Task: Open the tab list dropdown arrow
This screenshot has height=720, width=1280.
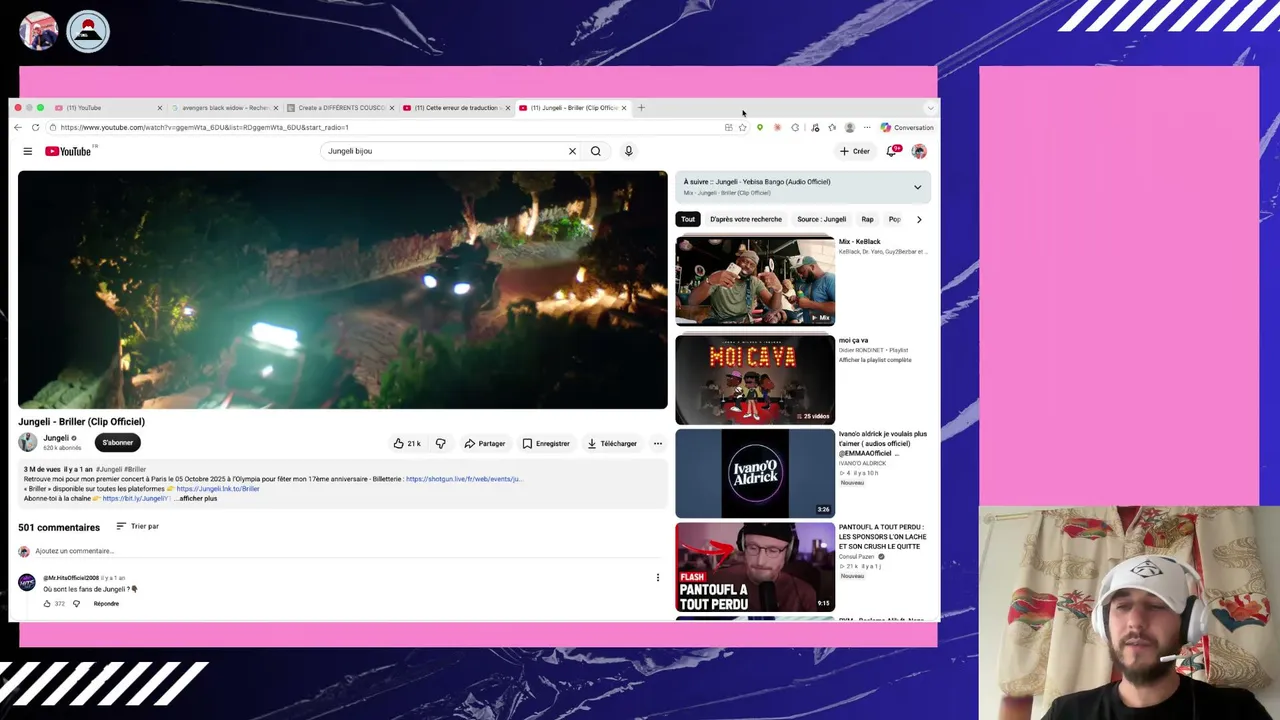Action: (x=930, y=107)
